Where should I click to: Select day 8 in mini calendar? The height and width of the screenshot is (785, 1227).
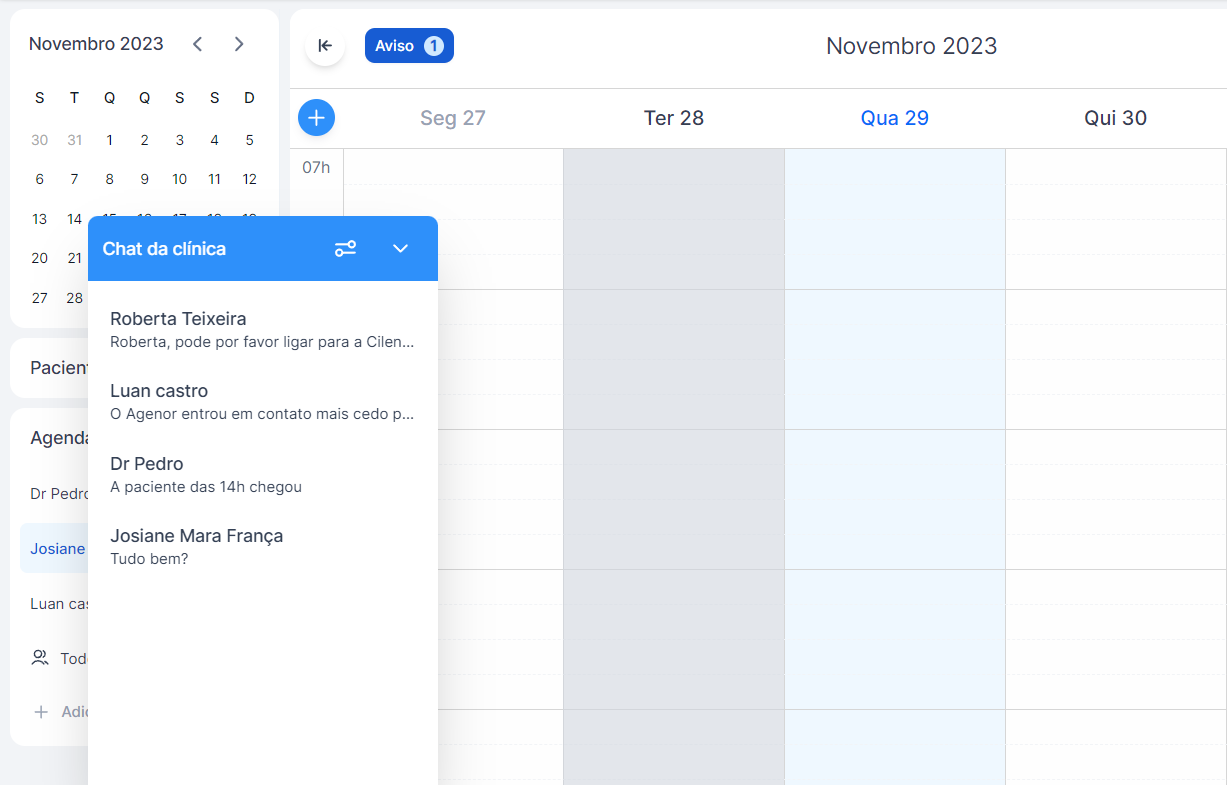(x=109, y=179)
